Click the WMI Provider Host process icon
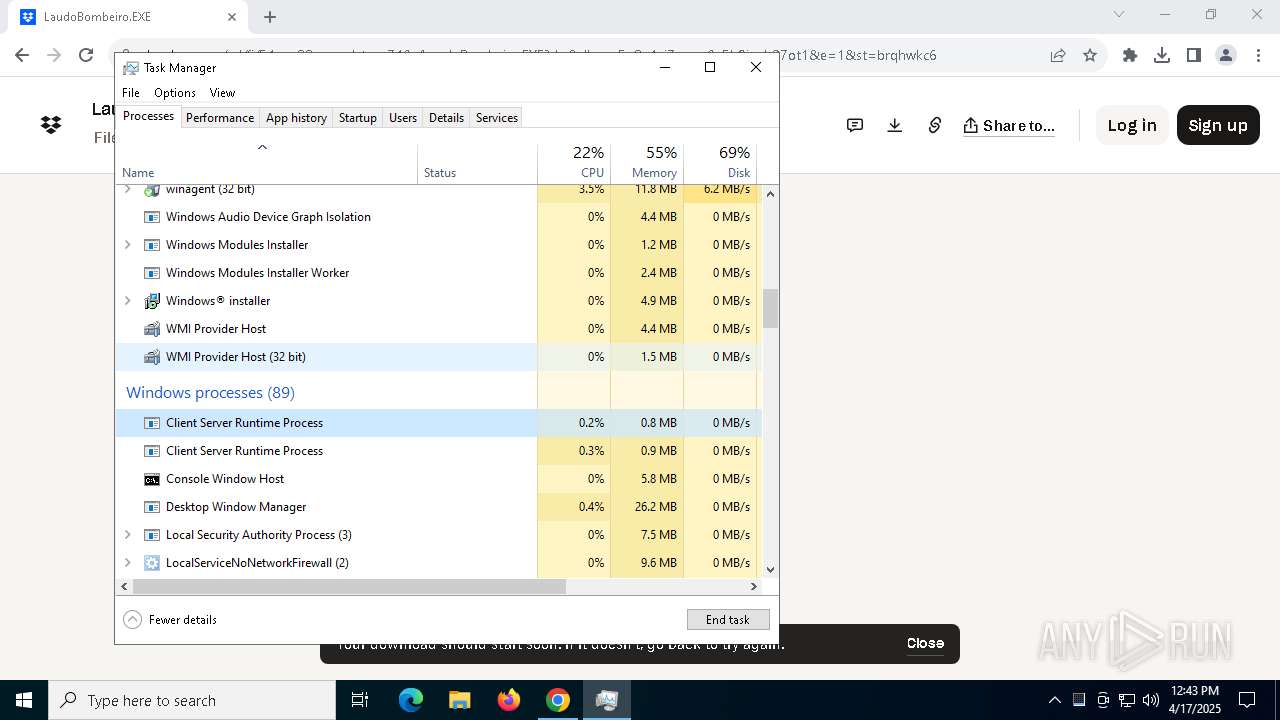The height and width of the screenshot is (720, 1280). coord(152,329)
